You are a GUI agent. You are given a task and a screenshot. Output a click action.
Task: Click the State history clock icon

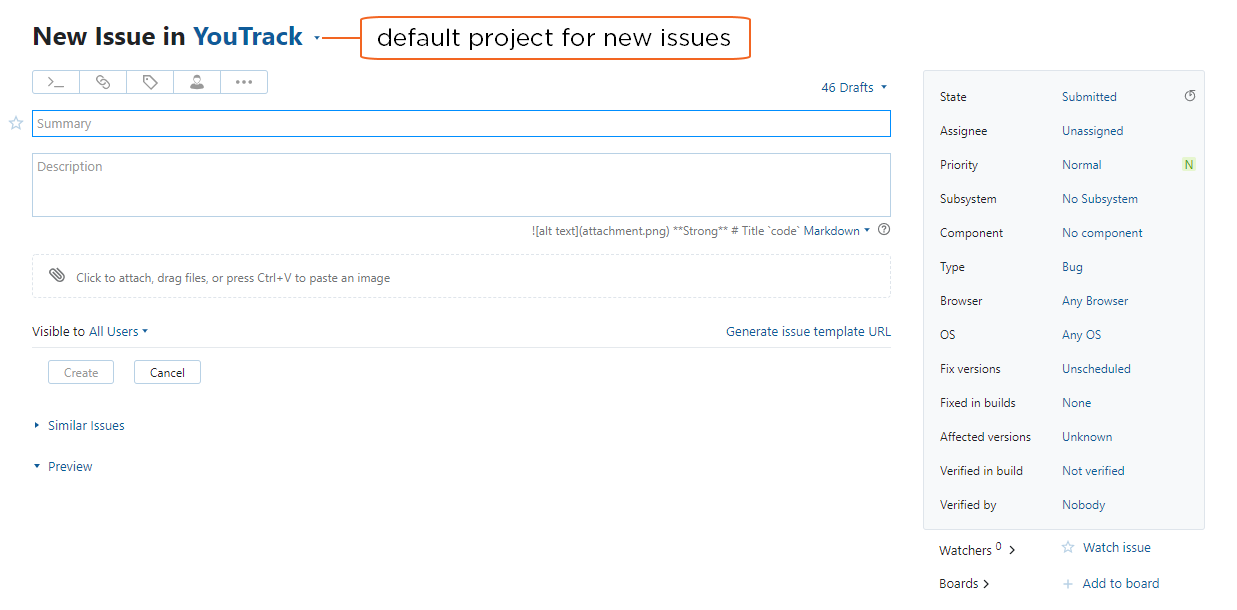(x=1190, y=96)
